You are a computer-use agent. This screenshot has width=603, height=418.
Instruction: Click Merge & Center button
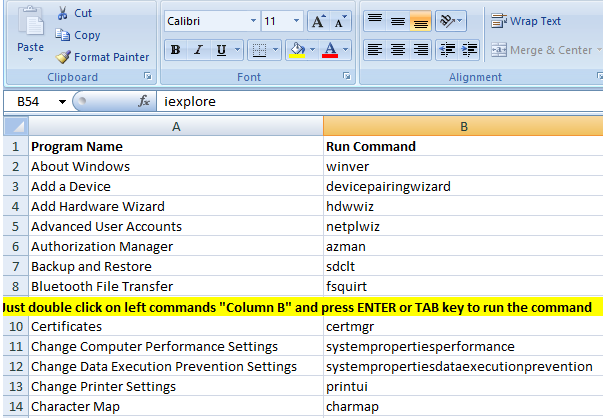tap(541, 50)
